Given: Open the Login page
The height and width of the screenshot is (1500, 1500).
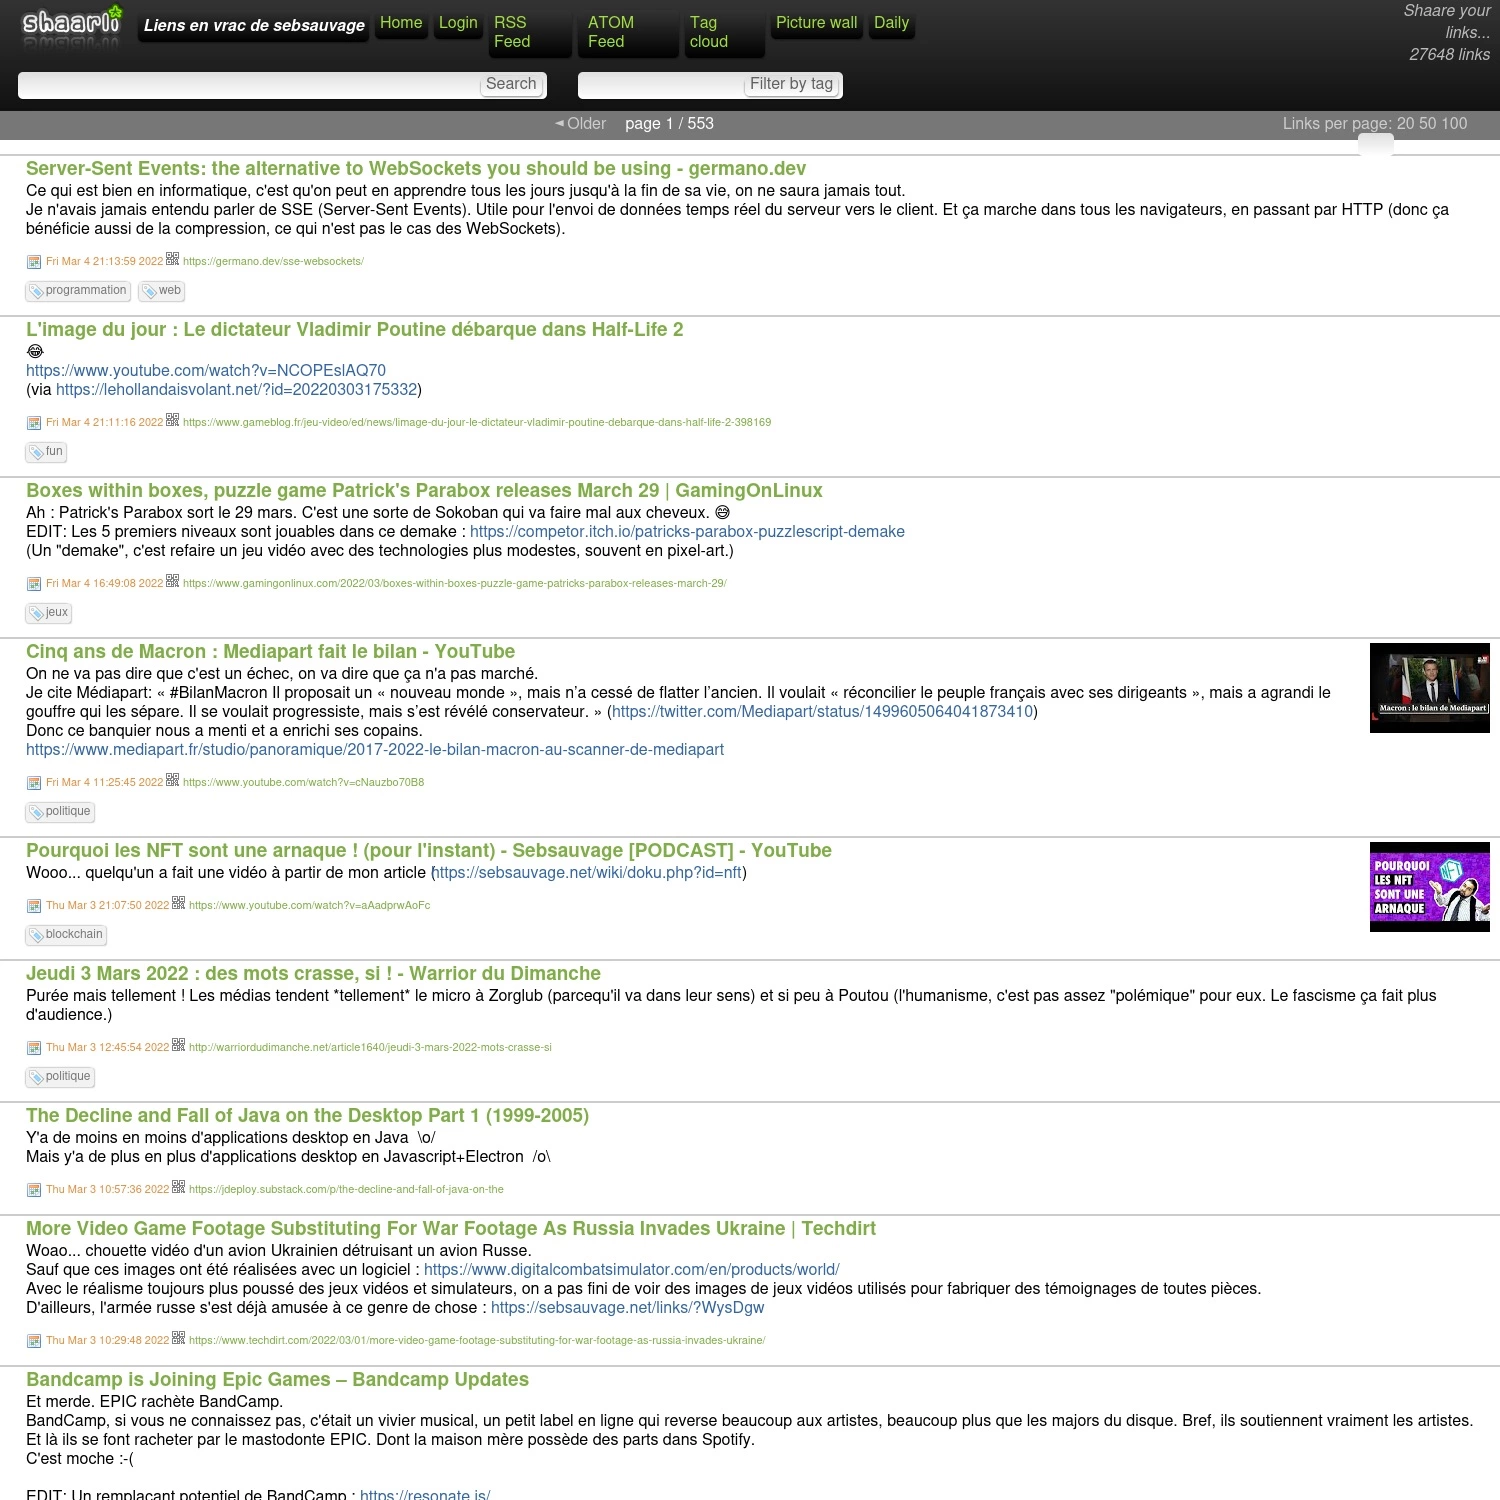Looking at the screenshot, I should [458, 23].
